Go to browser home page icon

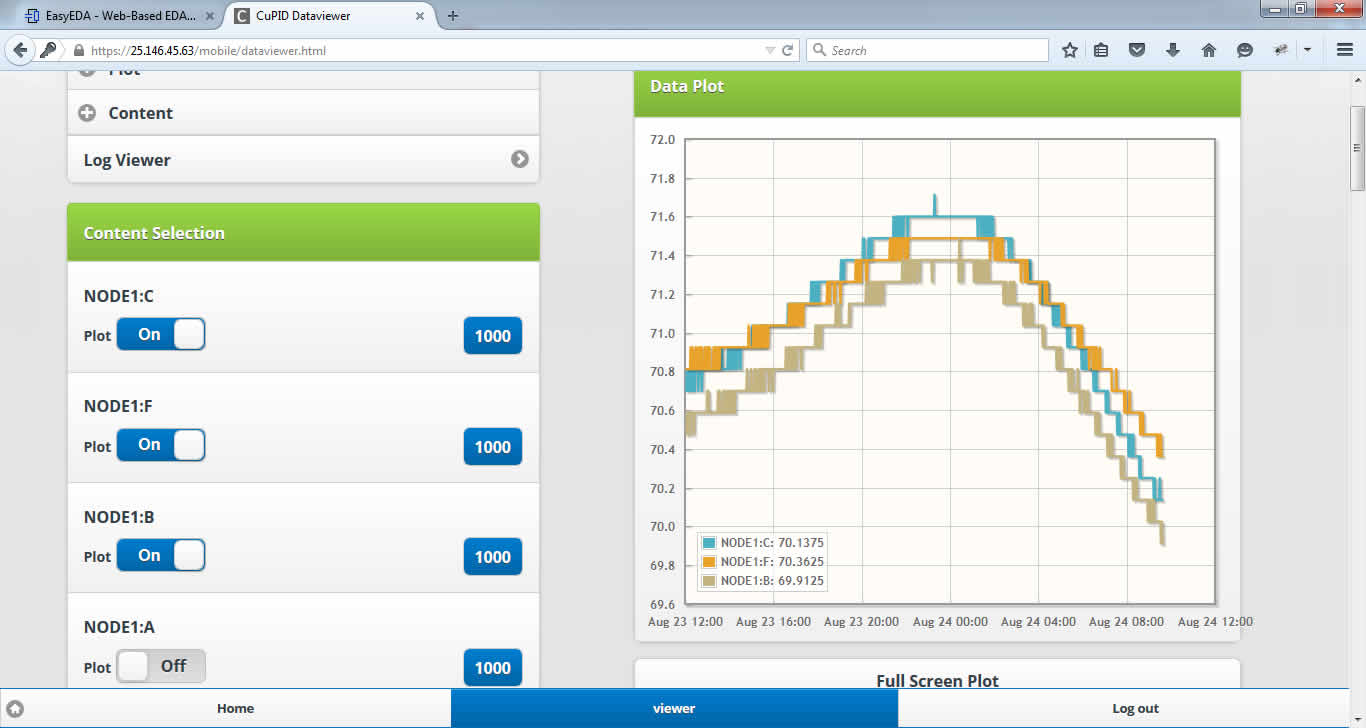coord(1208,50)
